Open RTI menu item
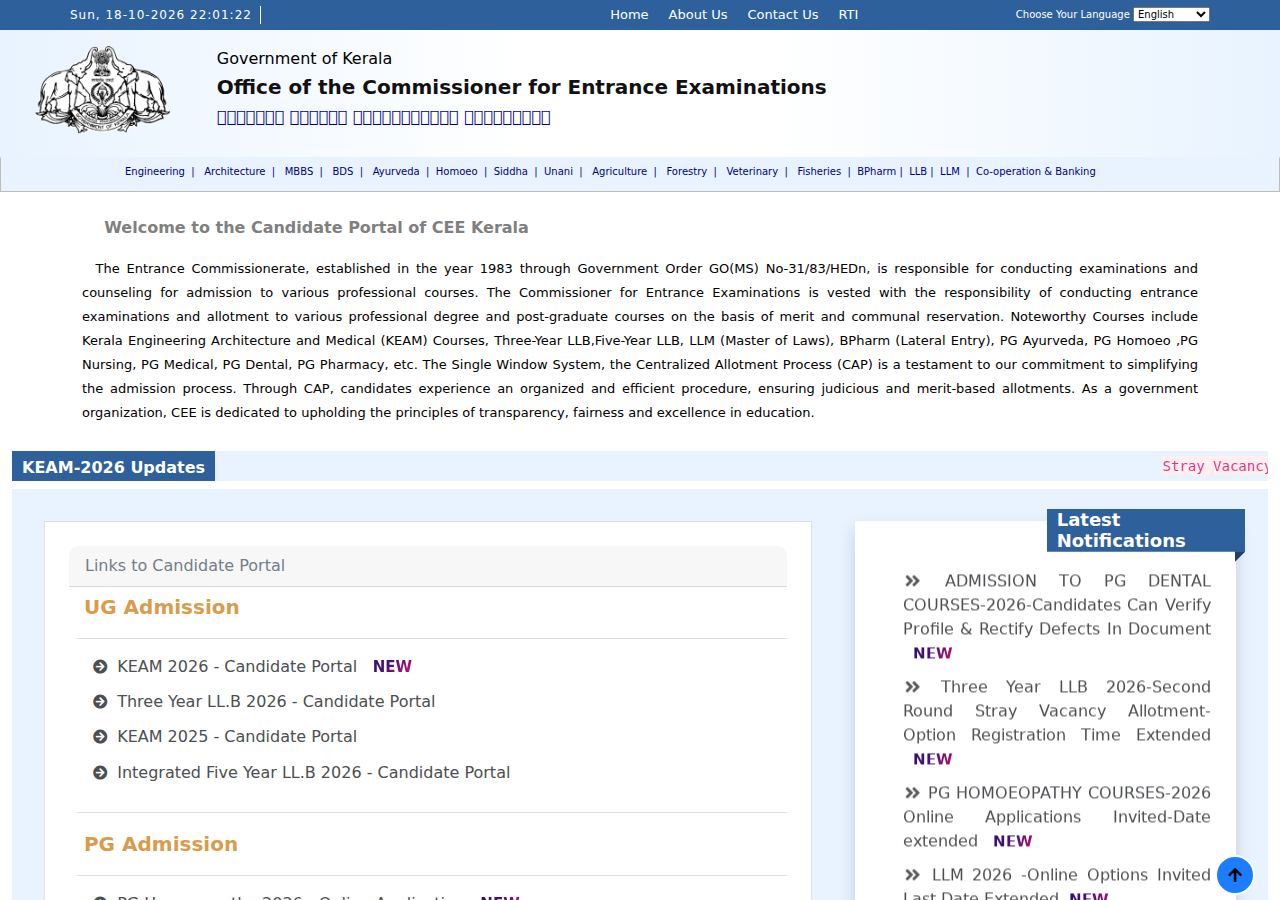The image size is (1280, 900). coord(848,14)
